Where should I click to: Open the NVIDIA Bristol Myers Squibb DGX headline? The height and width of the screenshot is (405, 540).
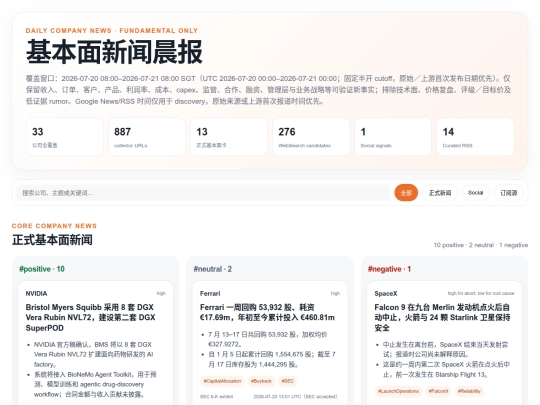pos(91,318)
